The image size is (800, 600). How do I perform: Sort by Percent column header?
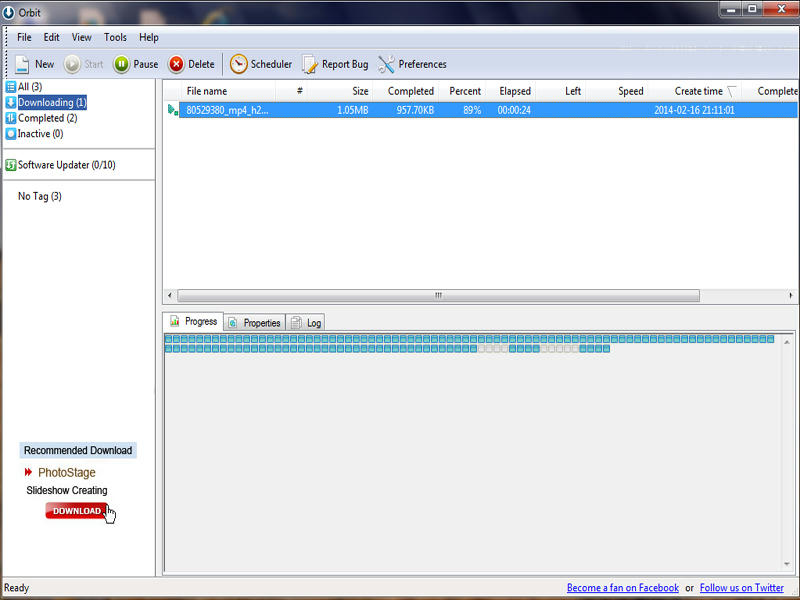[x=462, y=91]
